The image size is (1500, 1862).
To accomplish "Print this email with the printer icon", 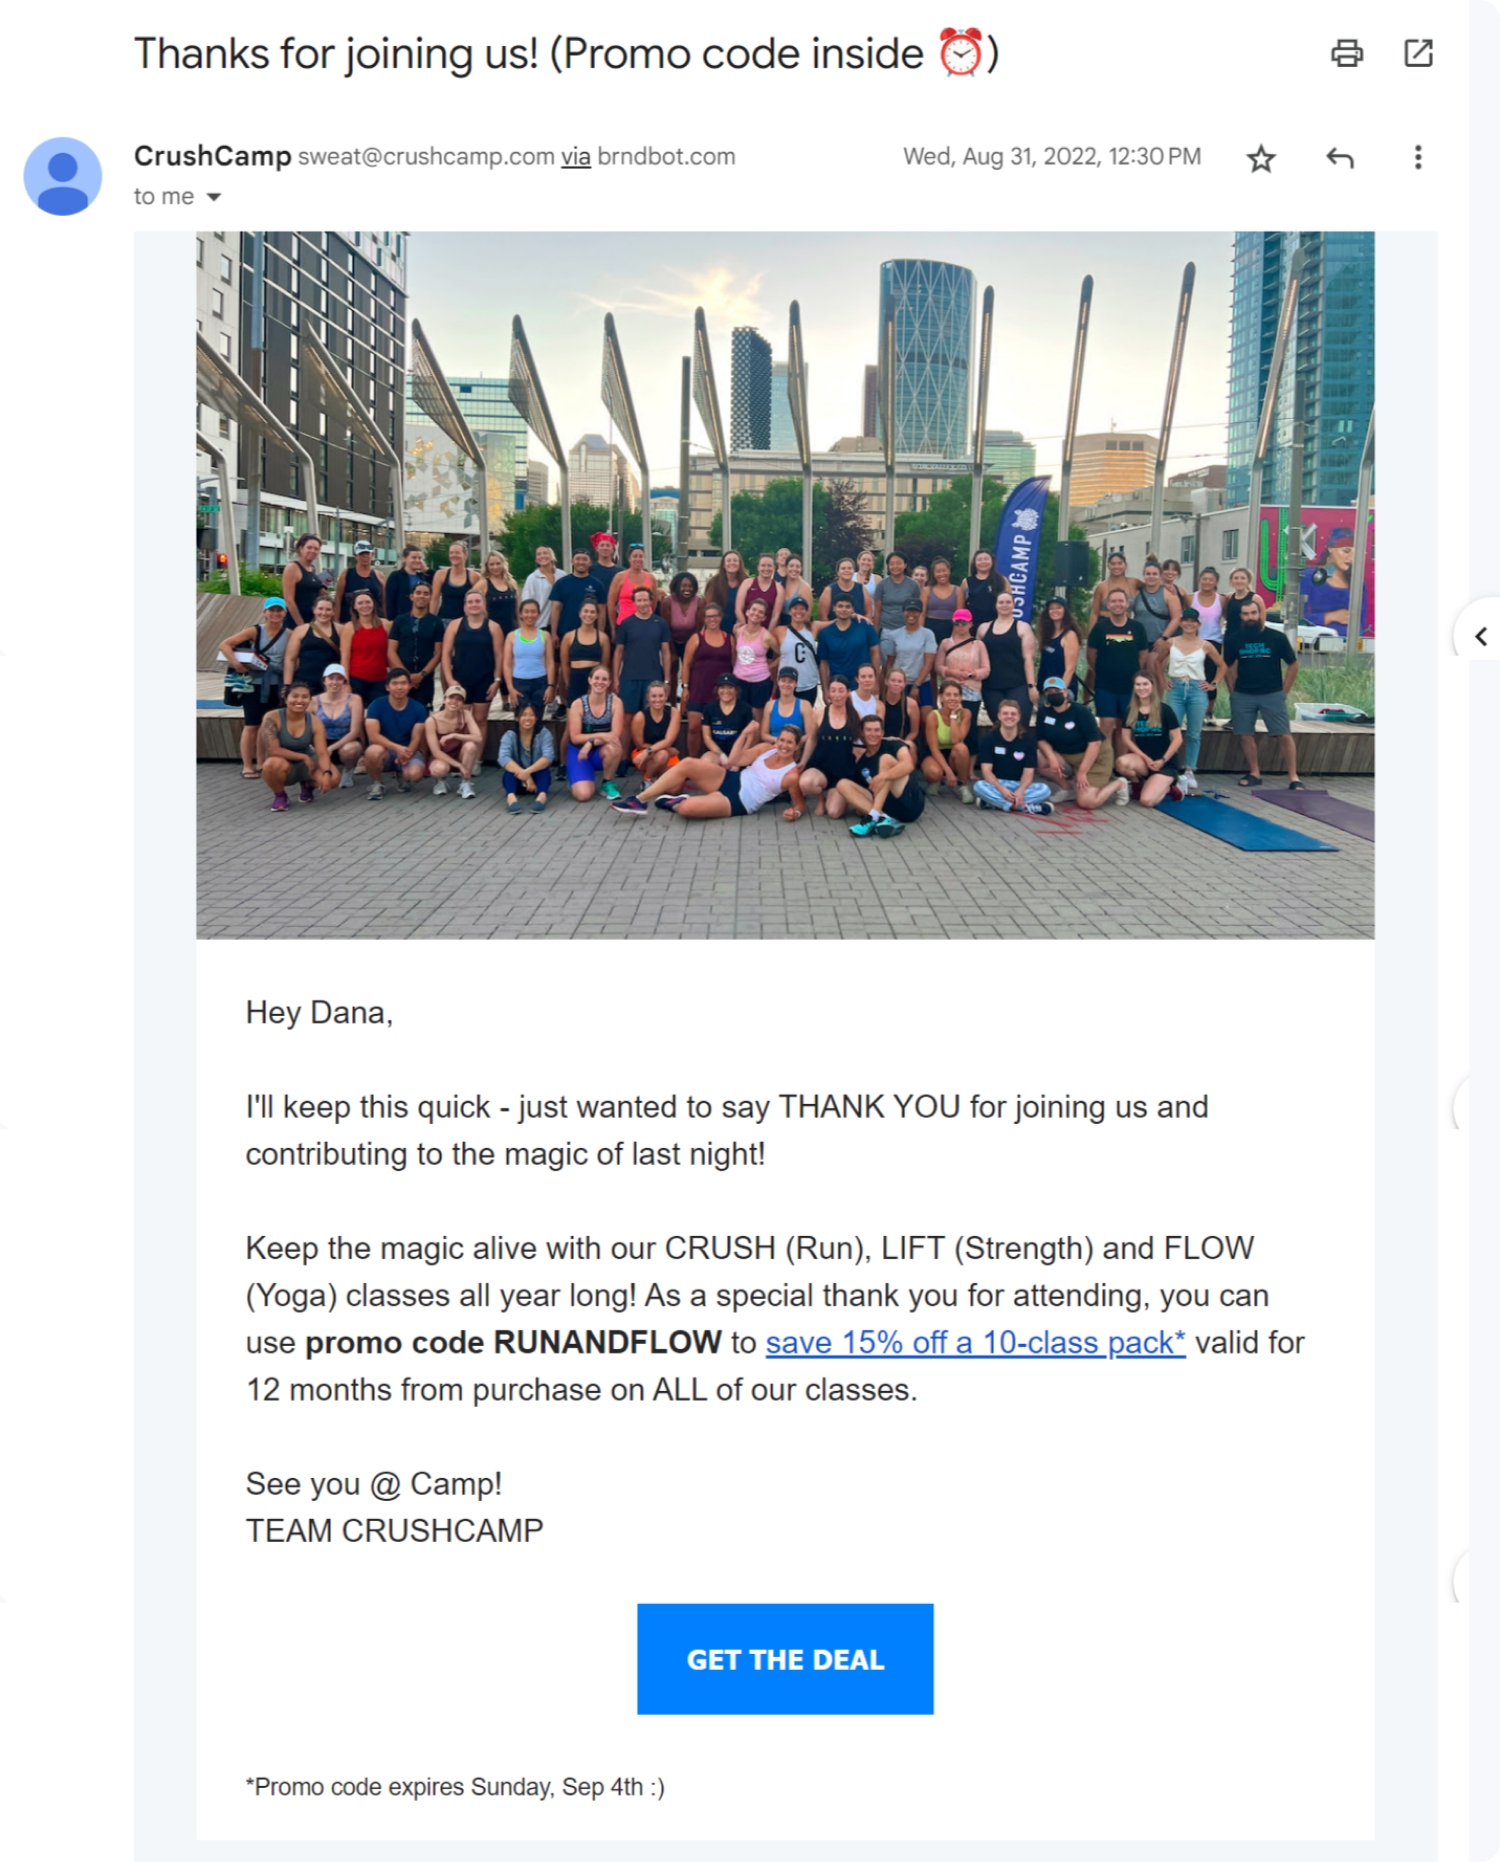I will 1346,53.
